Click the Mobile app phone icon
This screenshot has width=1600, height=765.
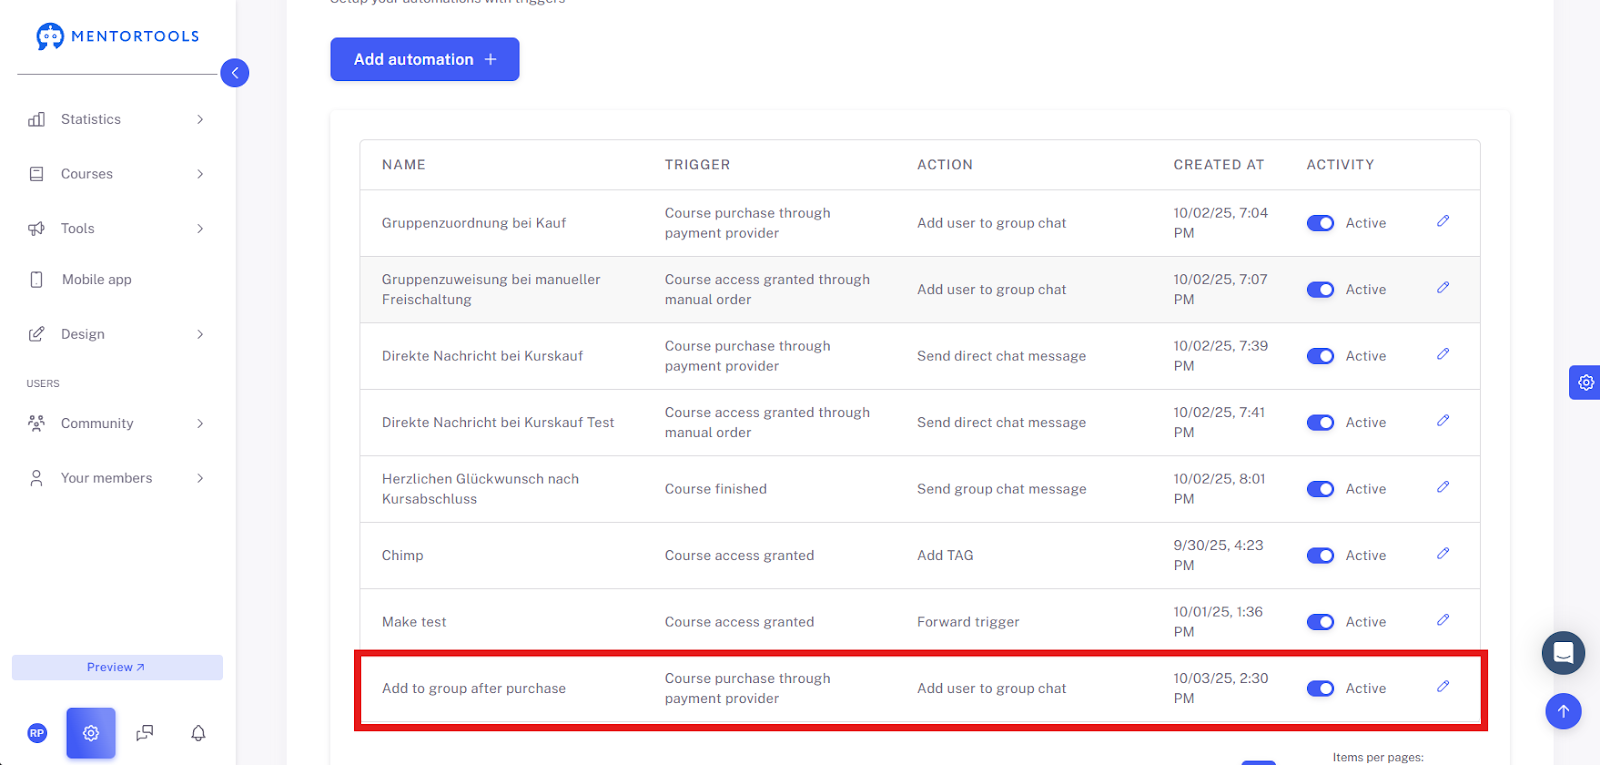pyautogui.click(x=37, y=280)
